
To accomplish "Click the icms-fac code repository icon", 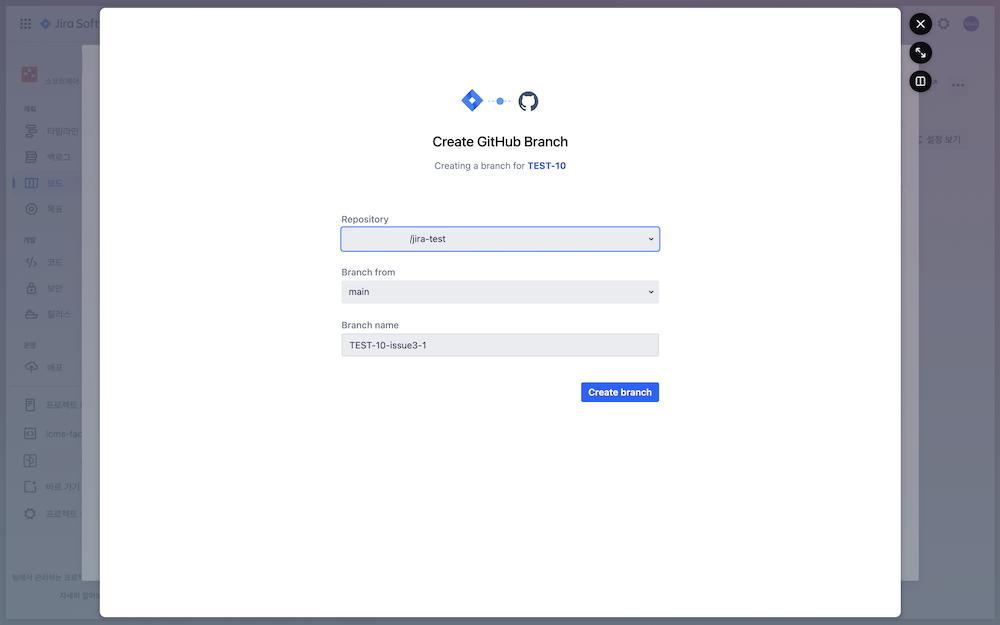I will 30,434.
